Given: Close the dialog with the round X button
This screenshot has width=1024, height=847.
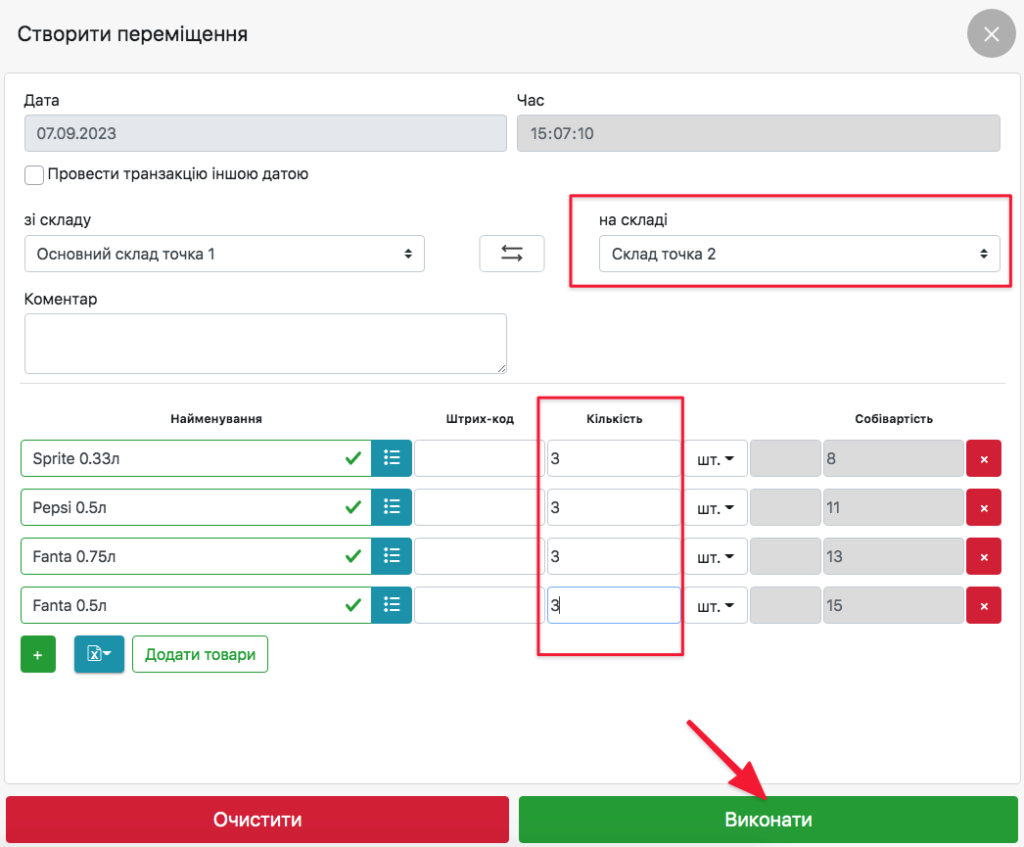Looking at the screenshot, I should [991, 35].
